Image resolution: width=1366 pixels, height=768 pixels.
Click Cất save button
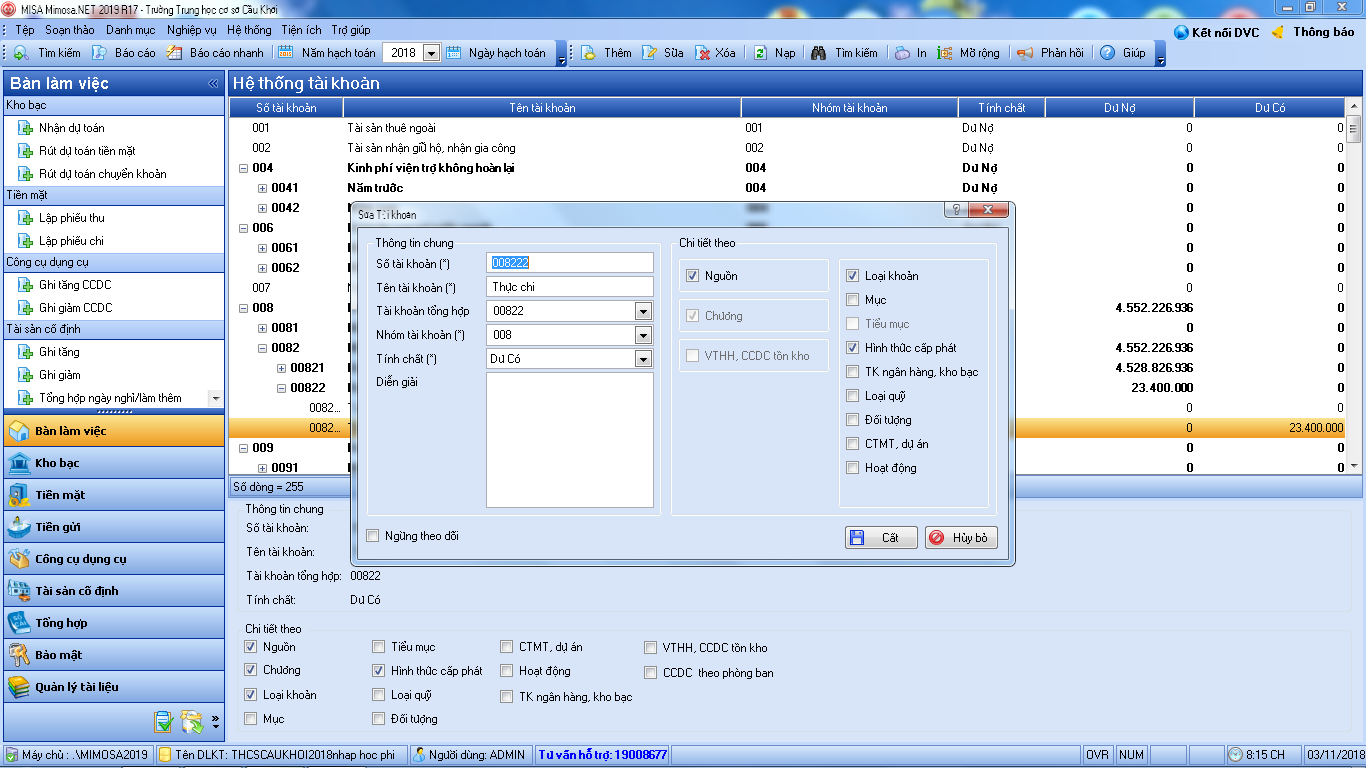[880, 538]
